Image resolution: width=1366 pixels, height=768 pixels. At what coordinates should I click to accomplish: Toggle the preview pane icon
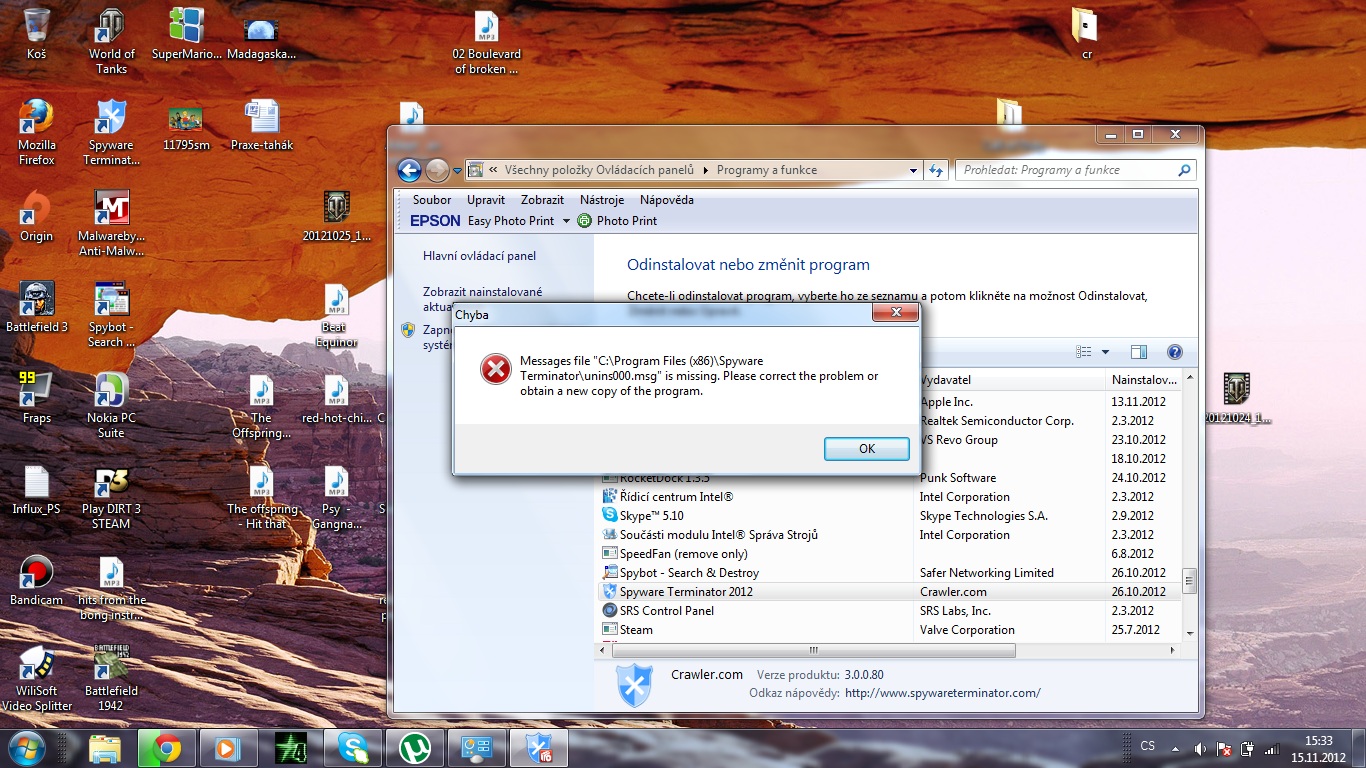[x=1138, y=352]
